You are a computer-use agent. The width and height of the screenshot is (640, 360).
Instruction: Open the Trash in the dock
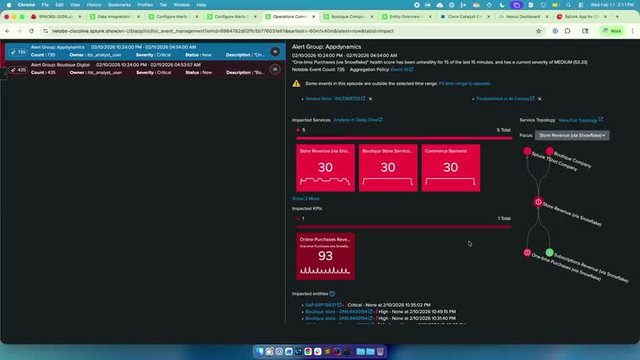point(380,351)
